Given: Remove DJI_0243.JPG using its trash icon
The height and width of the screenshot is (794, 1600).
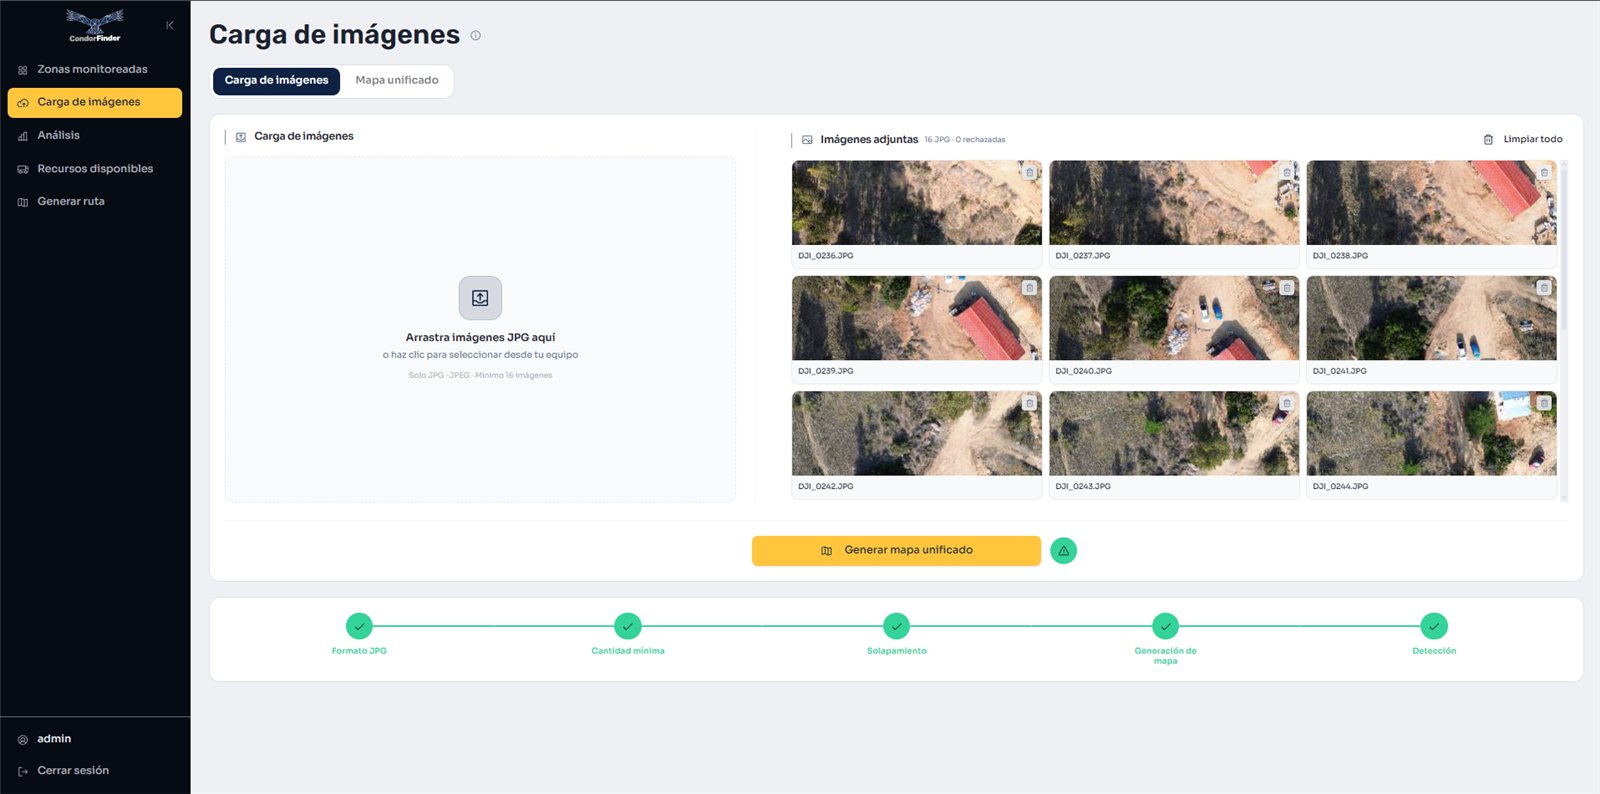Looking at the screenshot, I should tap(1287, 403).
